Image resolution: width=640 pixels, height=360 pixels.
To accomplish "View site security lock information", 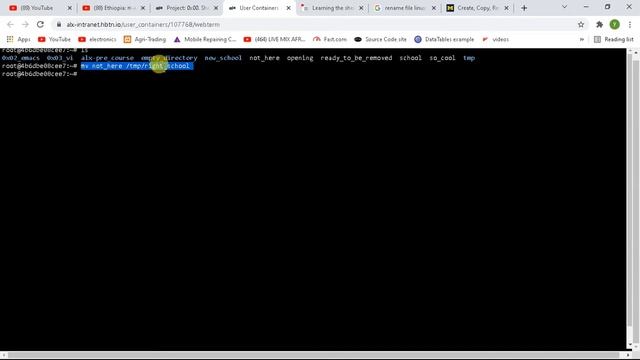I will [59, 24].
